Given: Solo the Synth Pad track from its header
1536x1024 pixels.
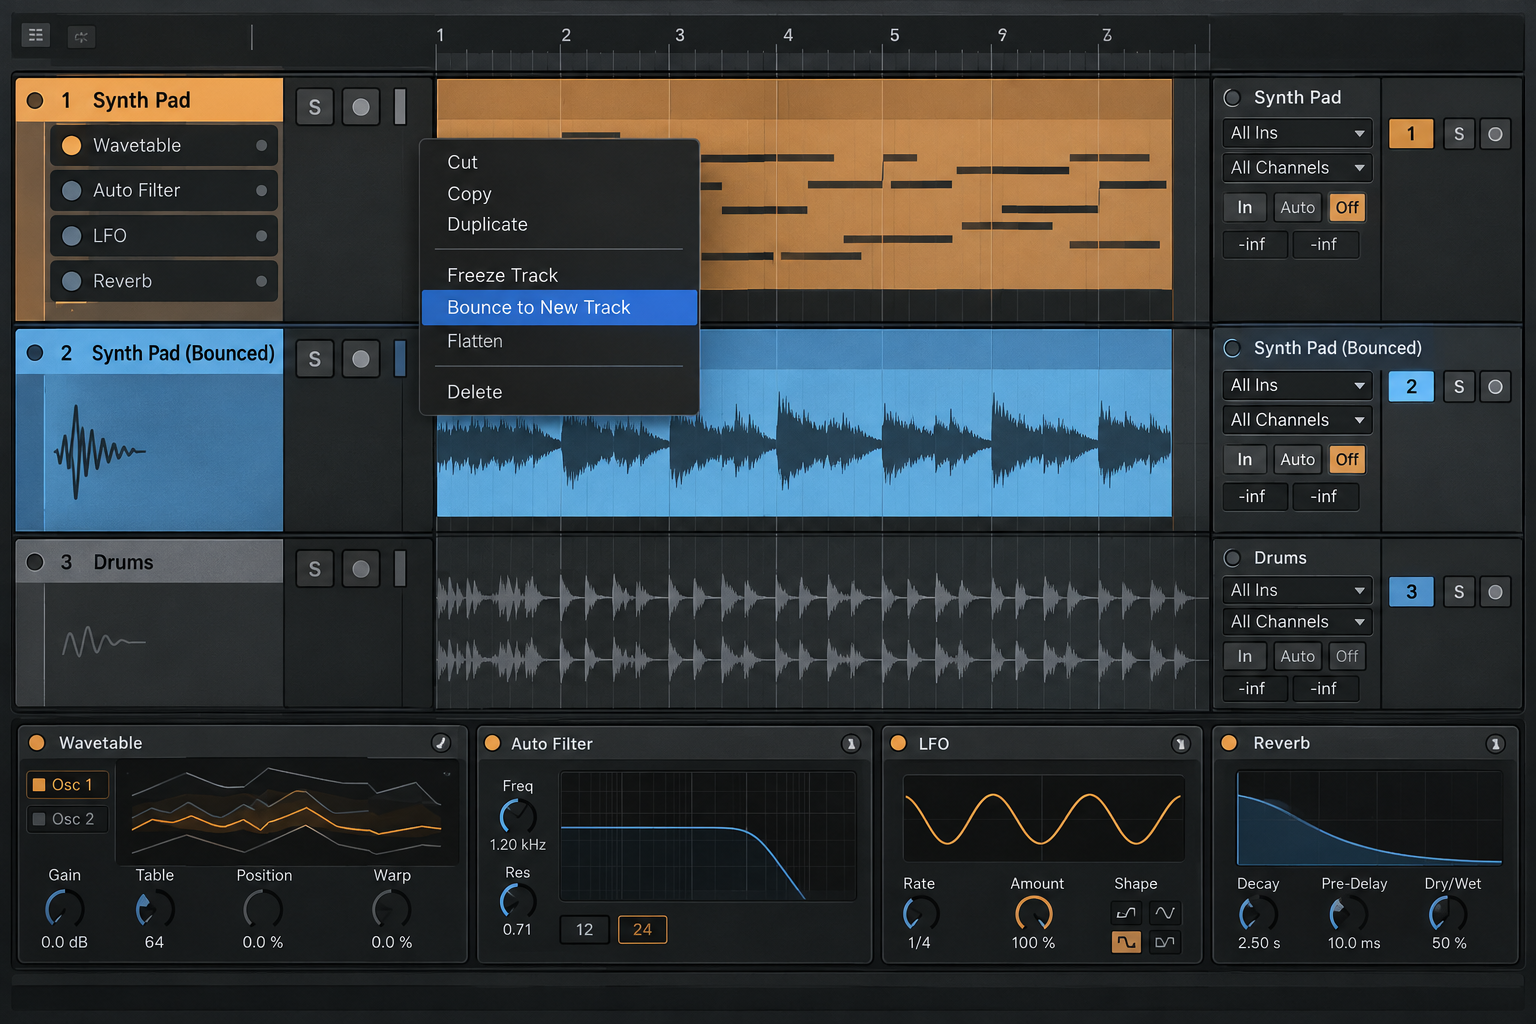Looking at the screenshot, I should click(x=315, y=107).
